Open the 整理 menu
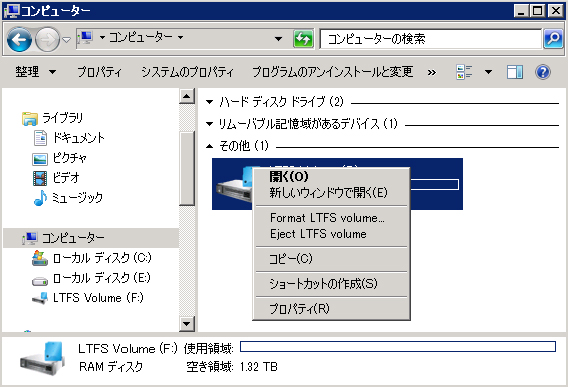Screen dimensions: 569x387 click(x=36, y=72)
